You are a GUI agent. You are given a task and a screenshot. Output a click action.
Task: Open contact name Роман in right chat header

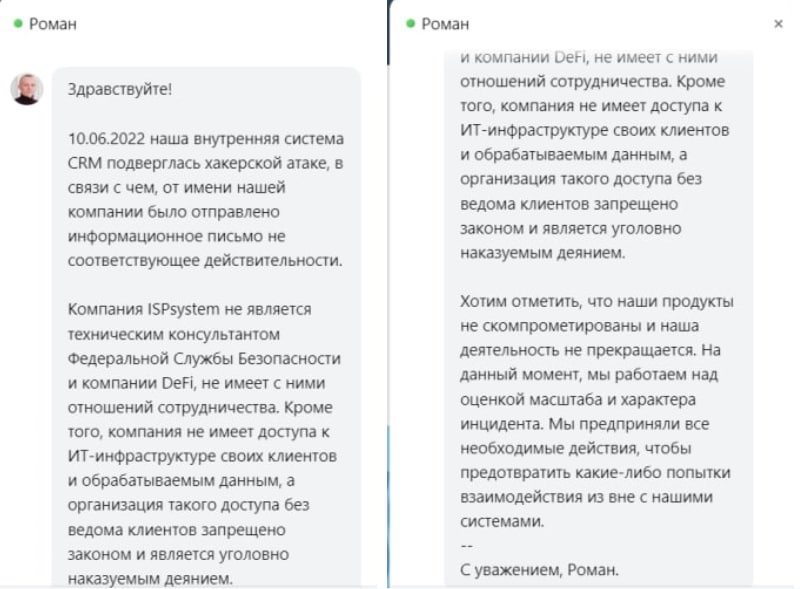click(x=445, y=24)
